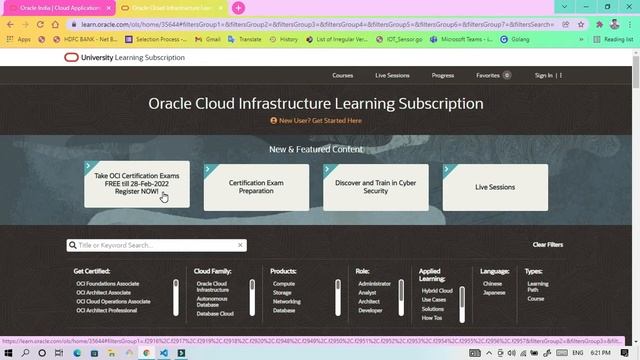Follow the New User? Get Started Here link
Screen dimensions: 640x360
pyautogui.click(x=316, y=121)
